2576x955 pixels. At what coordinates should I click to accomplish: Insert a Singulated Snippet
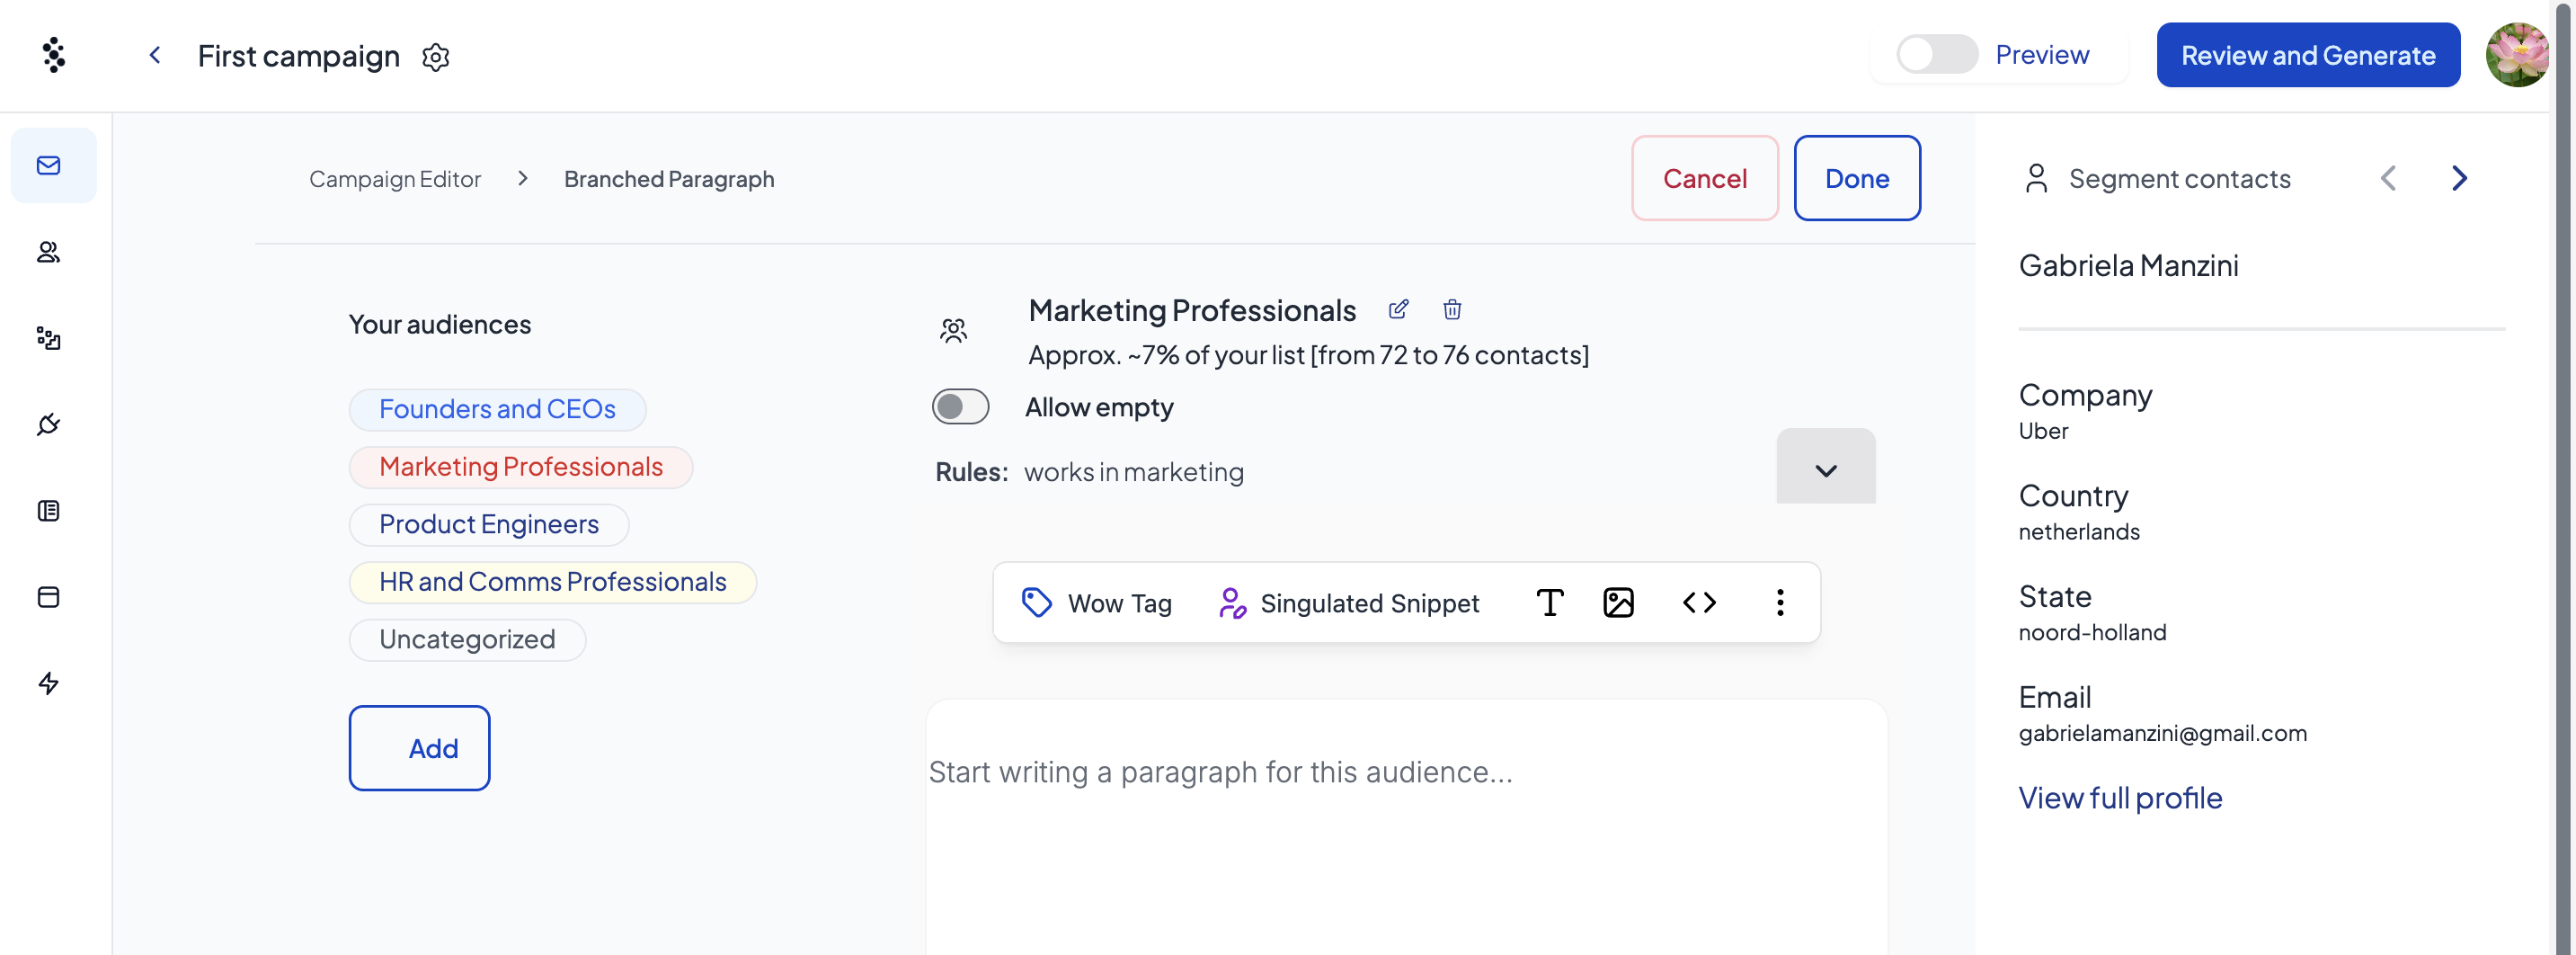1349,603
